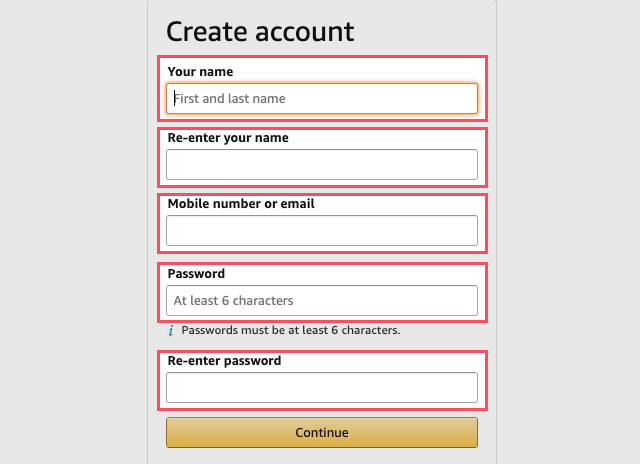Click the 'First and last name' placeholder text
640x464 pixels.
[230, 99]
